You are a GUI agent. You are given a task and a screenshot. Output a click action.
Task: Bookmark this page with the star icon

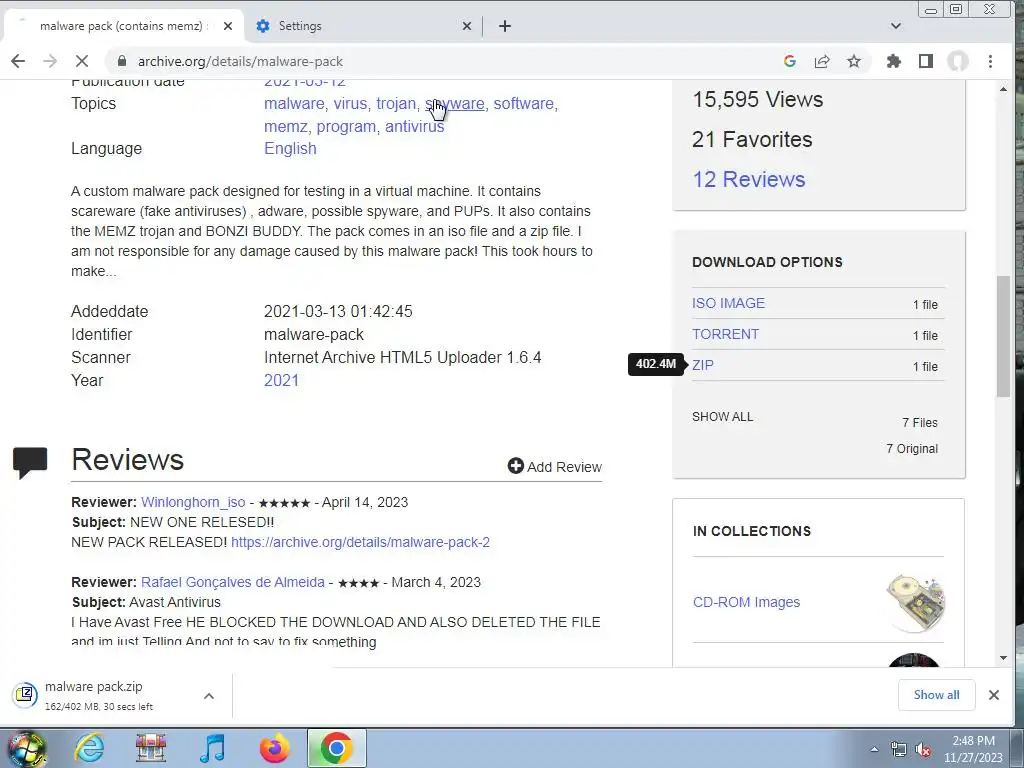coord(854,61)
